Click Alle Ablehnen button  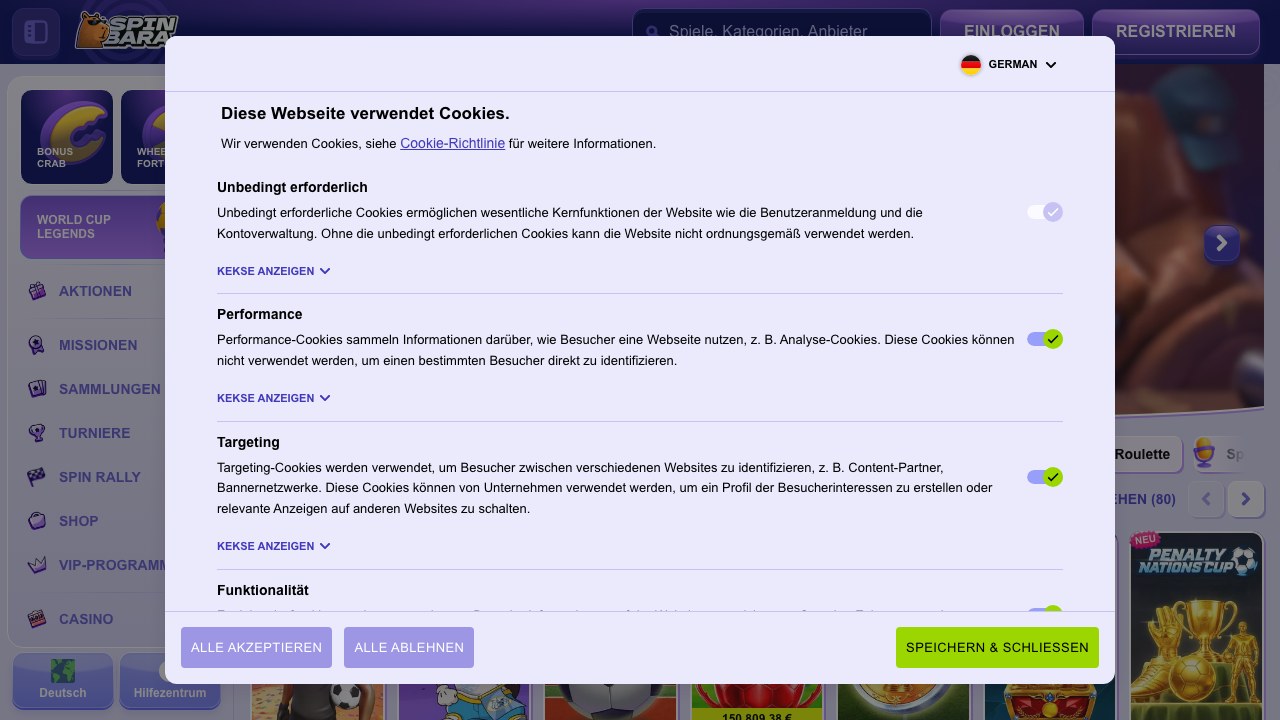point(409,648)
